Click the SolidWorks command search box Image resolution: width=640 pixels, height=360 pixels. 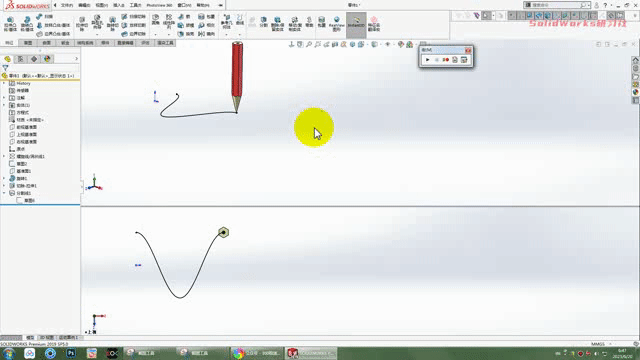[558, 5]
